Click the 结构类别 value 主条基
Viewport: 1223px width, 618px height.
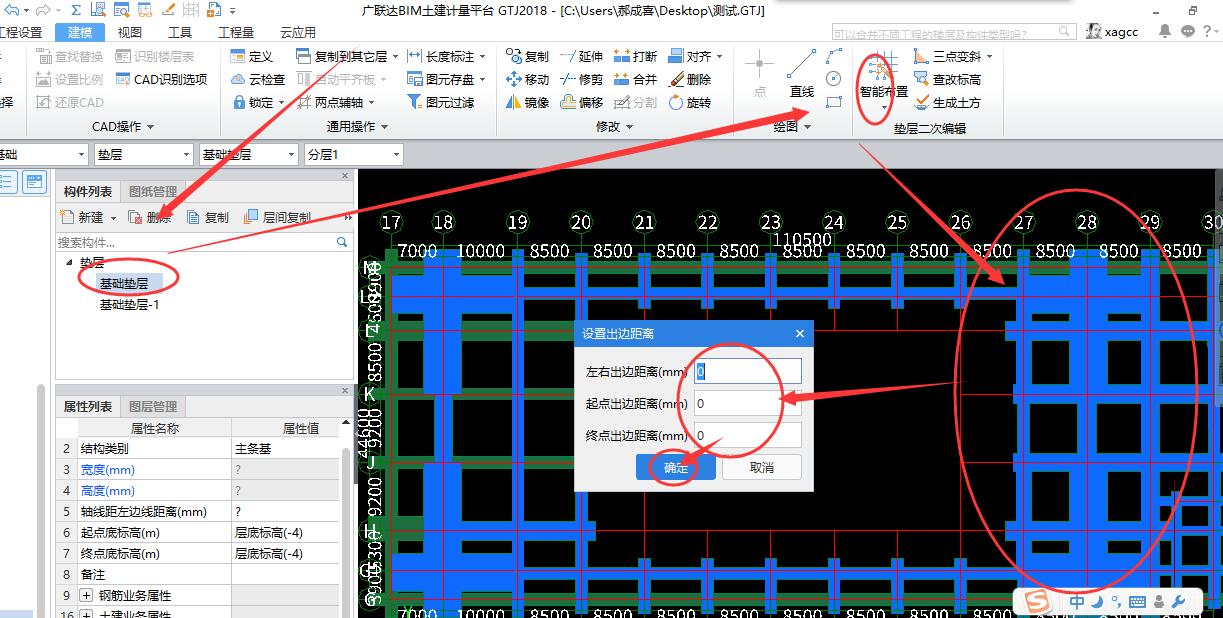point(286,449)
